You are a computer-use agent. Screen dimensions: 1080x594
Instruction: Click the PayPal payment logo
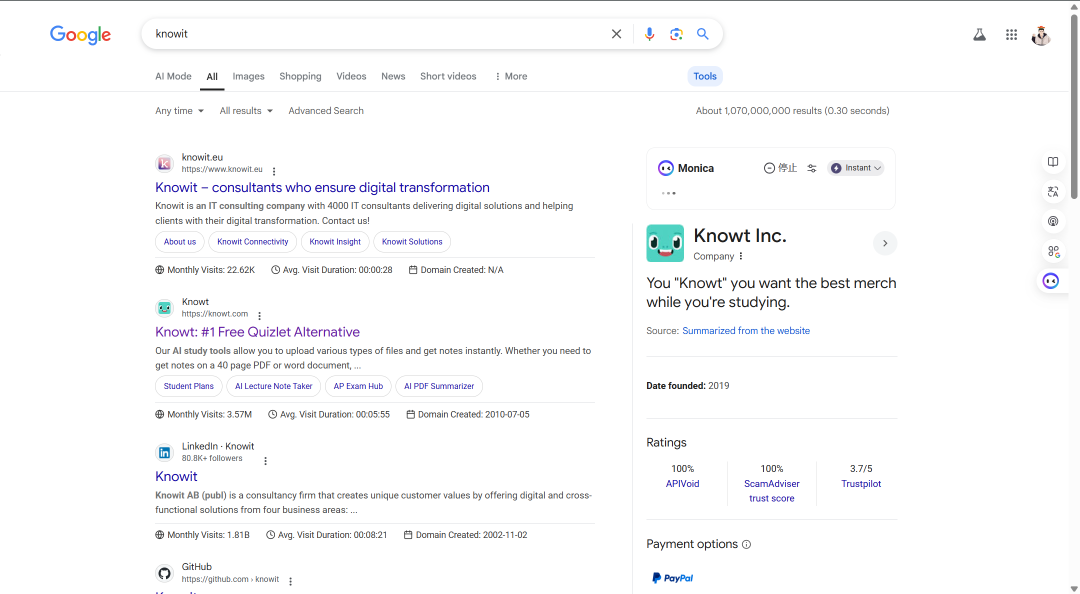(672, 578)
